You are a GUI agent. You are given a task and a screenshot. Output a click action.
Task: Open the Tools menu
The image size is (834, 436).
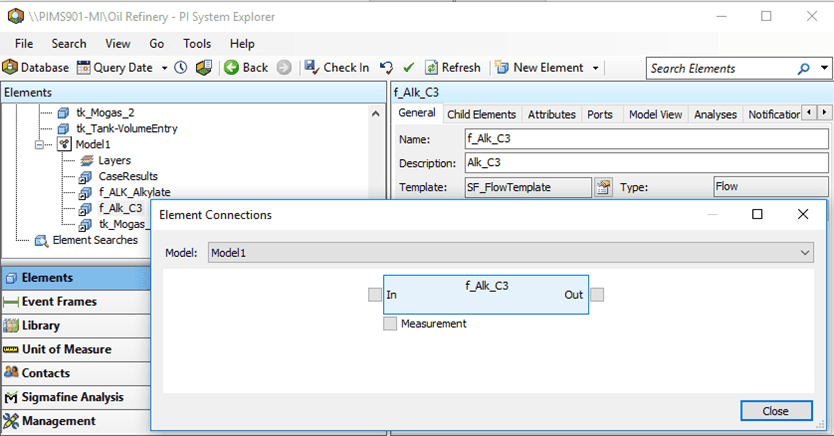tap(197, 44)
